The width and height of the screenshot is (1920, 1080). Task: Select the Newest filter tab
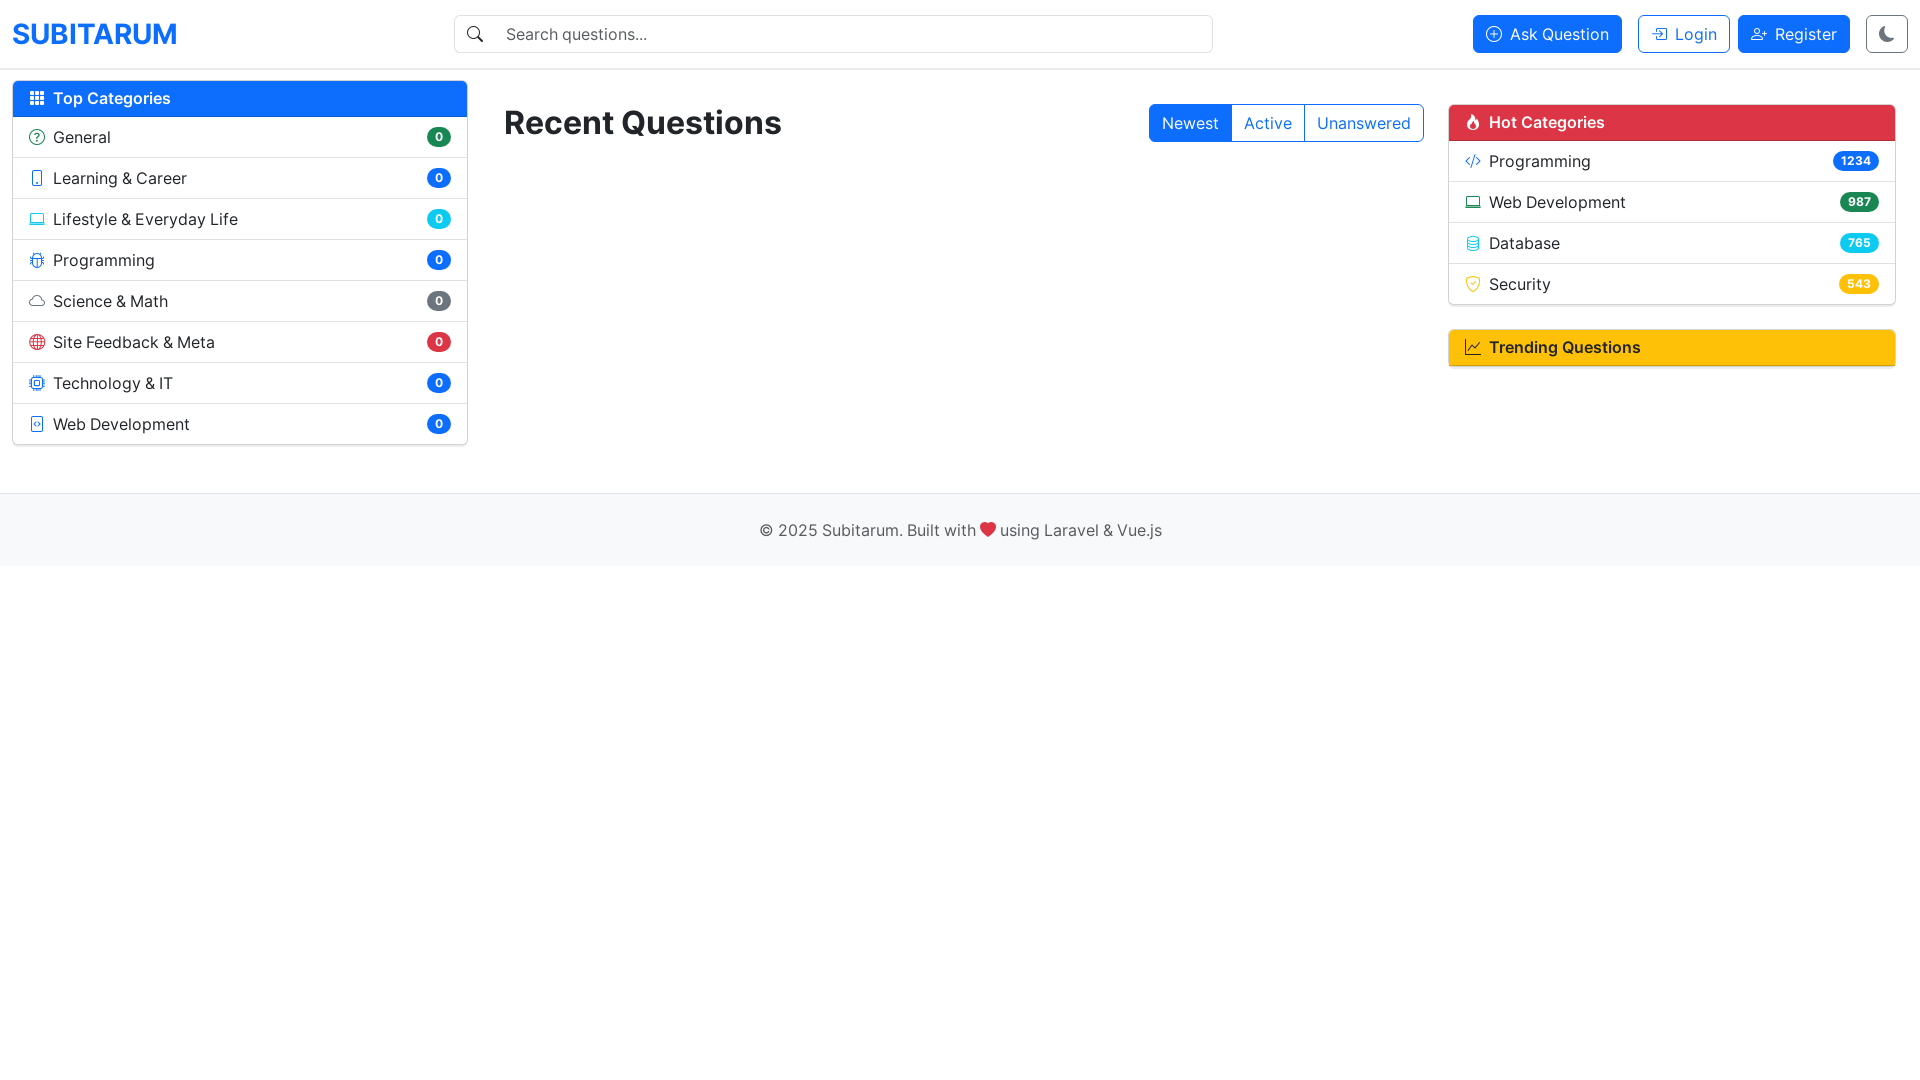click(1189, 123)
